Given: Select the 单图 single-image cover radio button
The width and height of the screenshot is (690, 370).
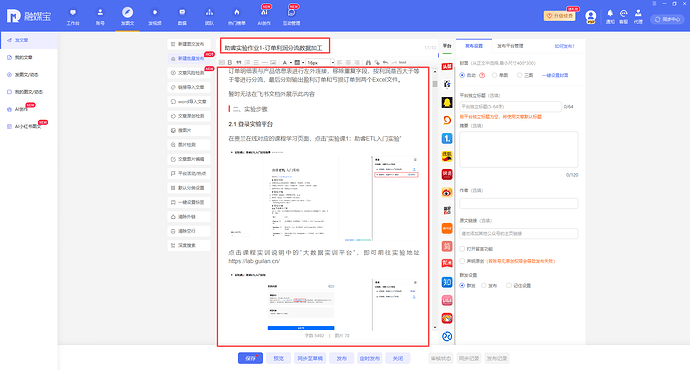Looking at the screenshot, I should coord(494,75).
